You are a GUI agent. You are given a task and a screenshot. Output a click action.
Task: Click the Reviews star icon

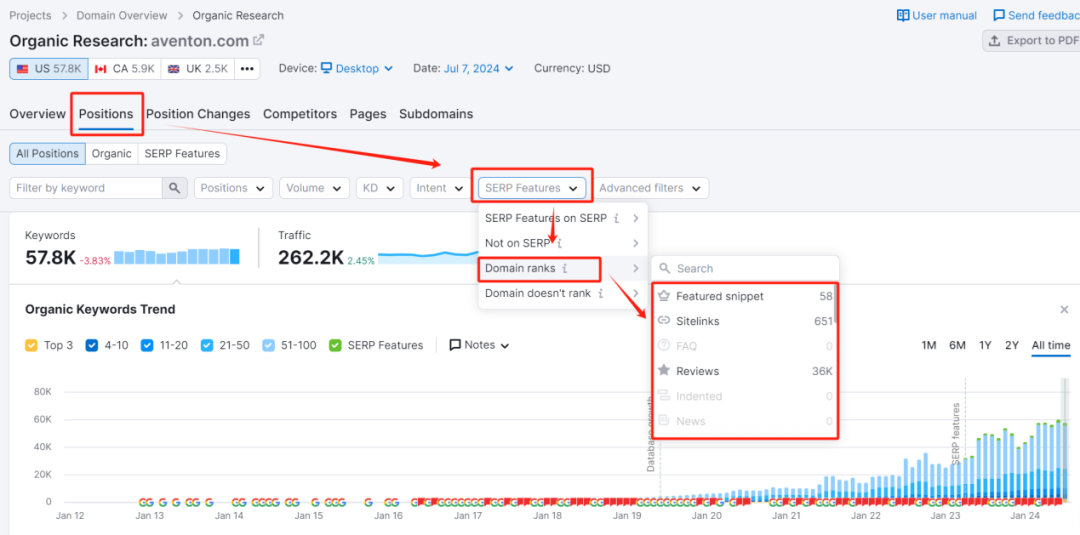coord(664,371)
